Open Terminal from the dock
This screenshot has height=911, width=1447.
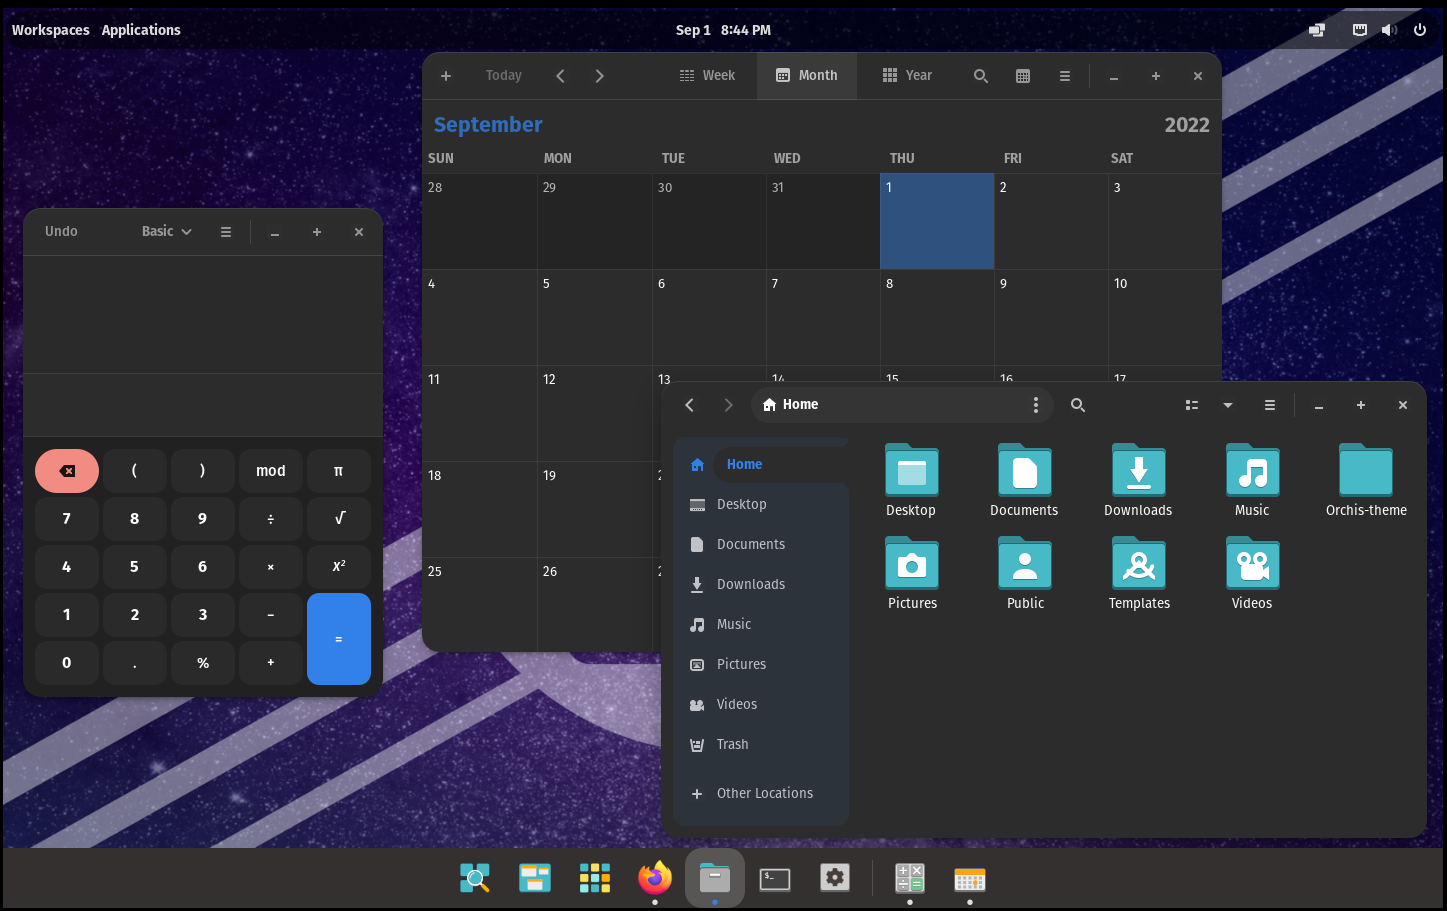click(x=775, y=879)
